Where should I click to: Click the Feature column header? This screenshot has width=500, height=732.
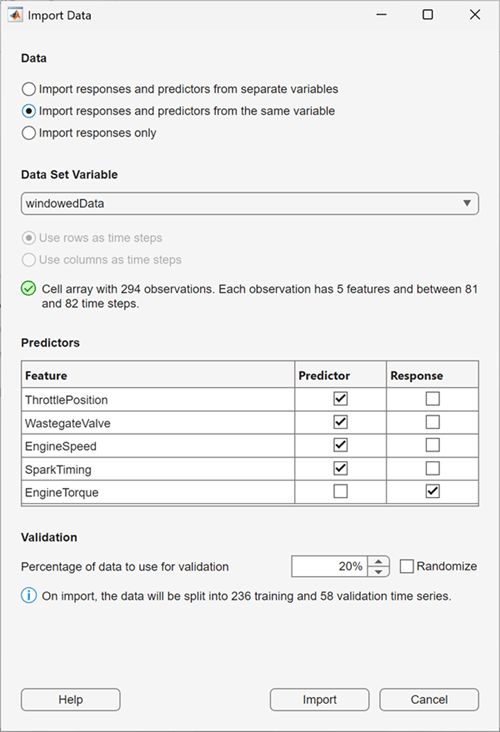click(158, 375)
